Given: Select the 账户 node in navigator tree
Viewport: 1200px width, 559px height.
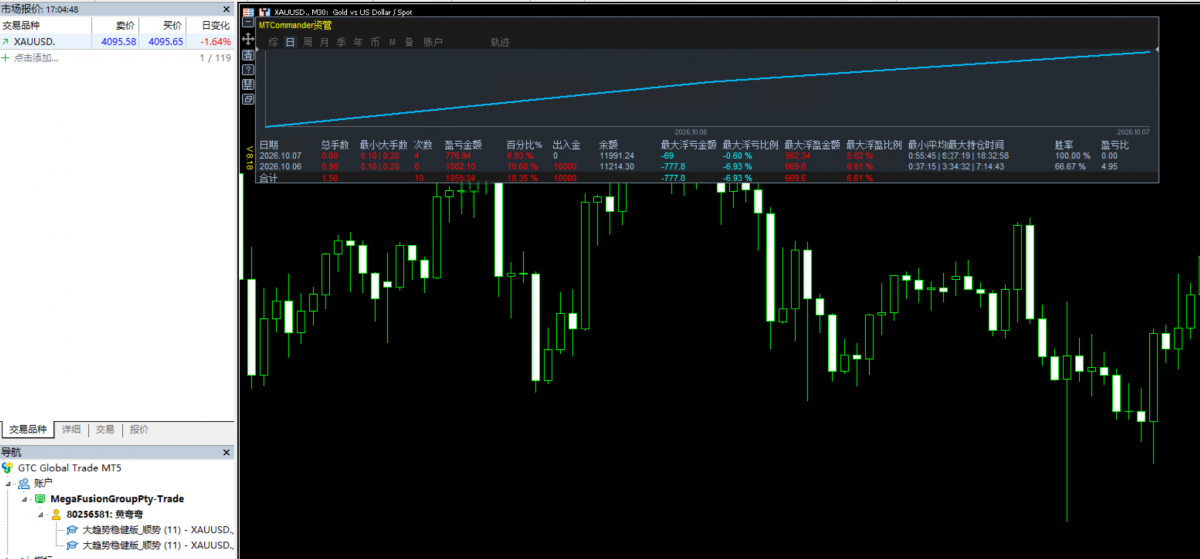Looking at the screenshot, I should pos(44,483).
